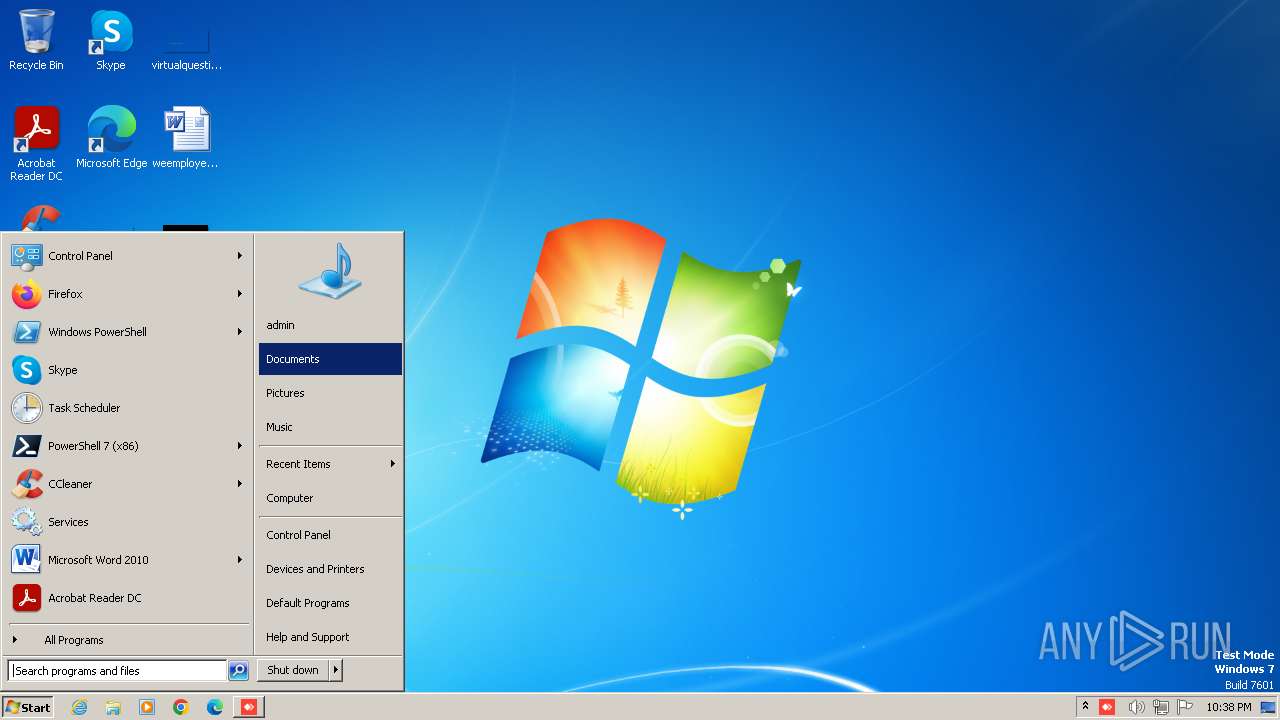This screenshot has width=1280, height=720.
Task: Open the volume speaker tray icon
Action: pyautogui.click(x=1136, y=707)
